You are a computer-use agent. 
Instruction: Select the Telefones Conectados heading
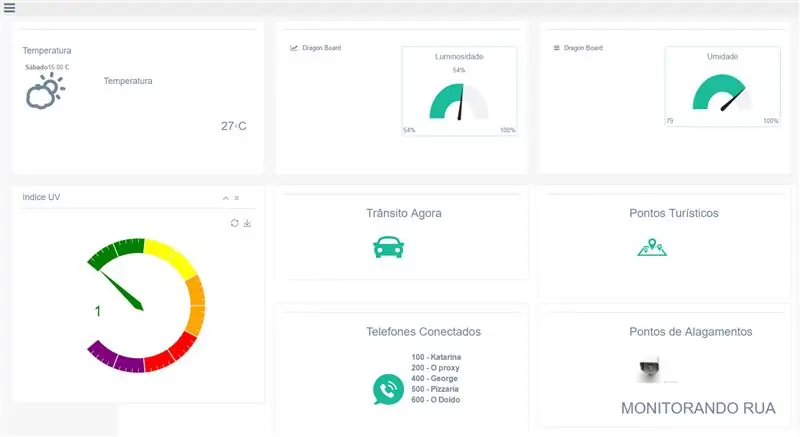[423, 331]
